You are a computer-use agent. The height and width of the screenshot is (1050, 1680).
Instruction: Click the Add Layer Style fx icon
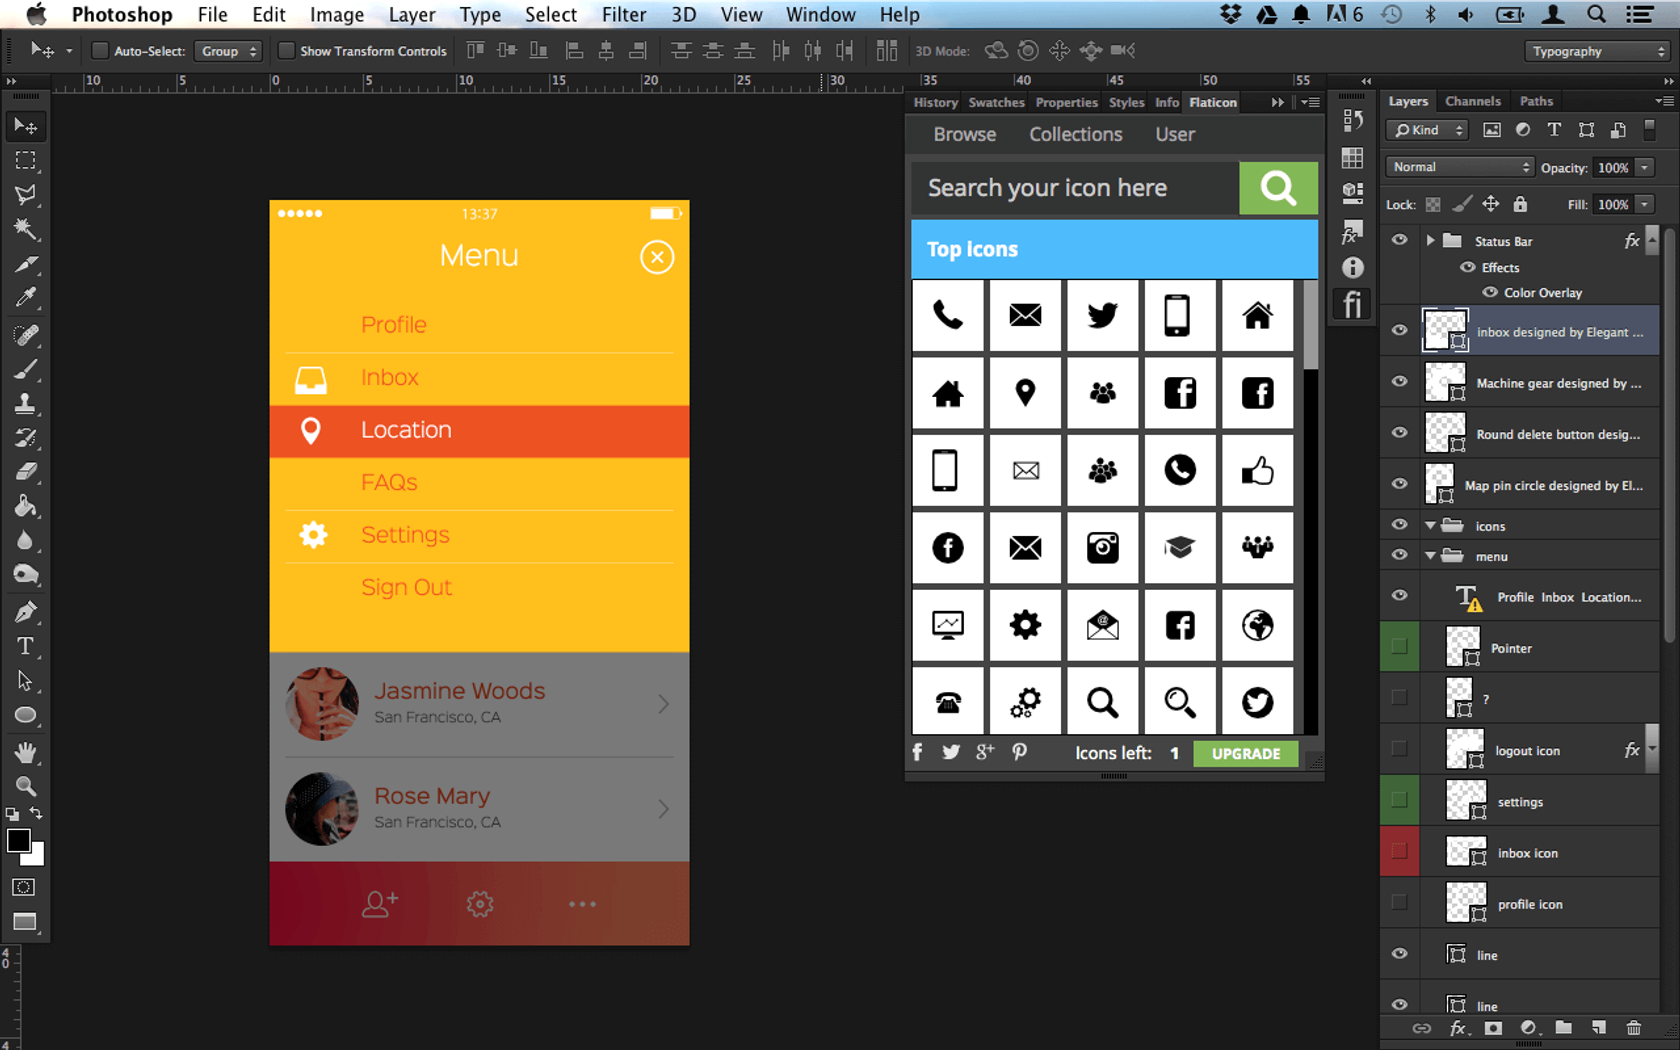point(1459,1028)
